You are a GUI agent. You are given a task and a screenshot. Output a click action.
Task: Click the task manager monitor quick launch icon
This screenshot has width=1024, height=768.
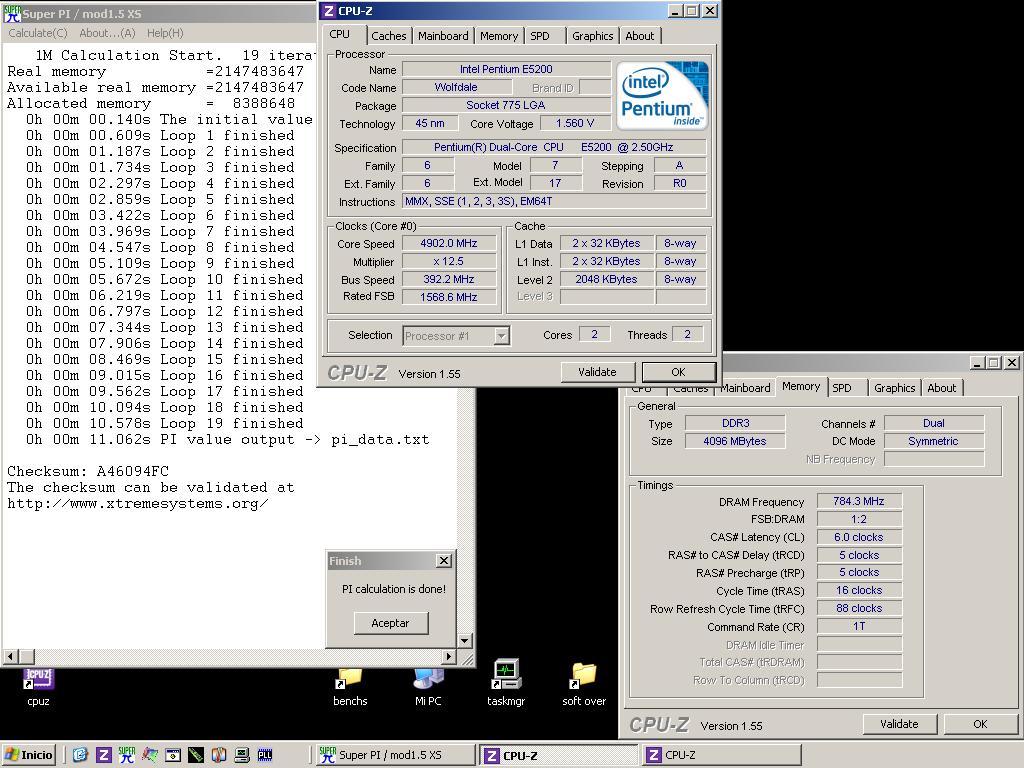tap(242, 755)
